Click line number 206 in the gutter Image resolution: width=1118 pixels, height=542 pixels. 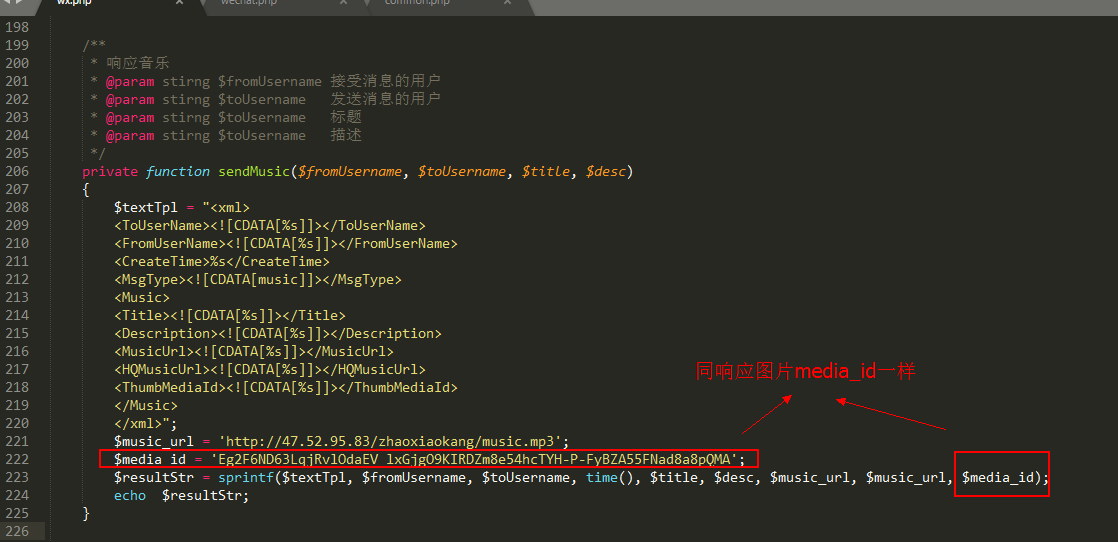(17, 171)
